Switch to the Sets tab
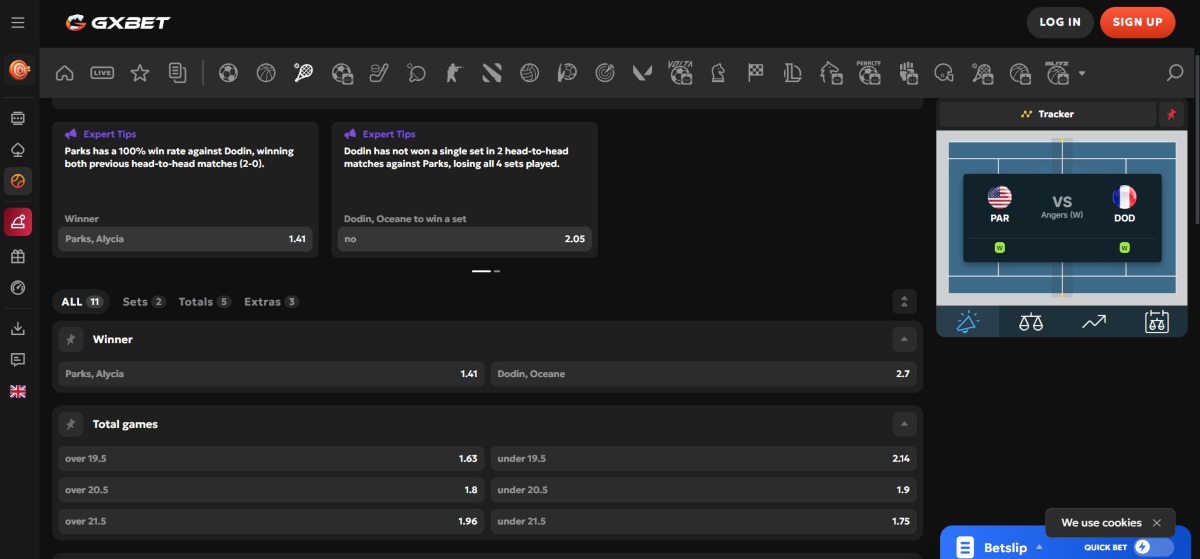Viewport: 1200px width, 559px height. [143, 302]
